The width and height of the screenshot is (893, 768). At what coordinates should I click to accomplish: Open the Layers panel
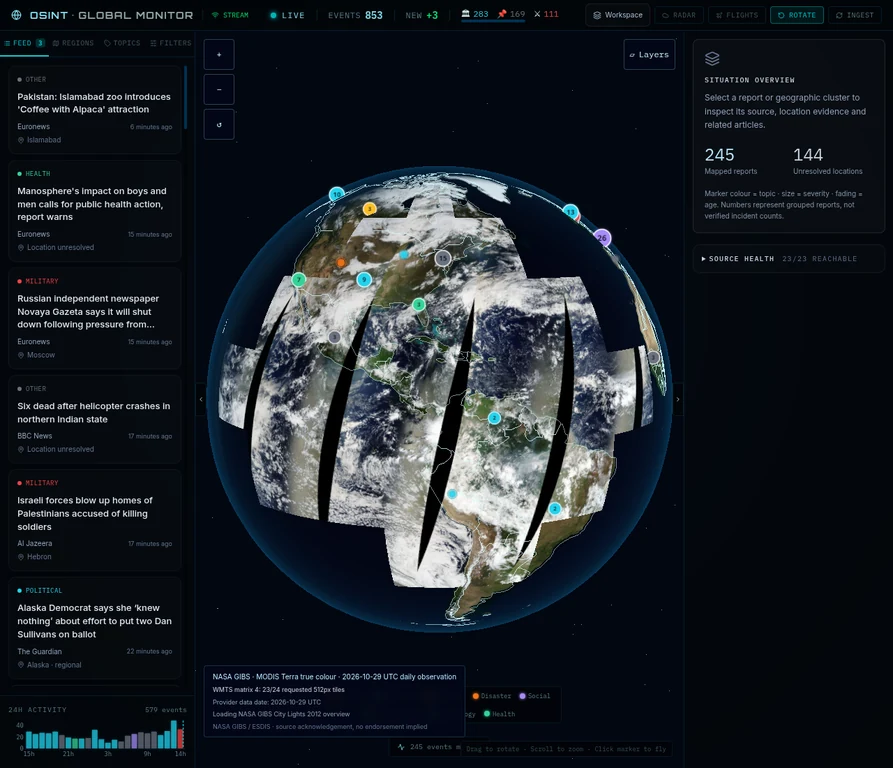click(x=649, y=55)
